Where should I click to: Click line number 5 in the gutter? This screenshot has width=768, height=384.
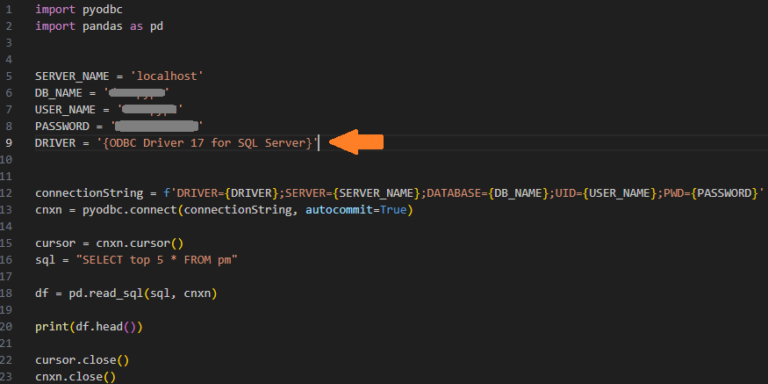pyautogui.click(x=8, y=76)
